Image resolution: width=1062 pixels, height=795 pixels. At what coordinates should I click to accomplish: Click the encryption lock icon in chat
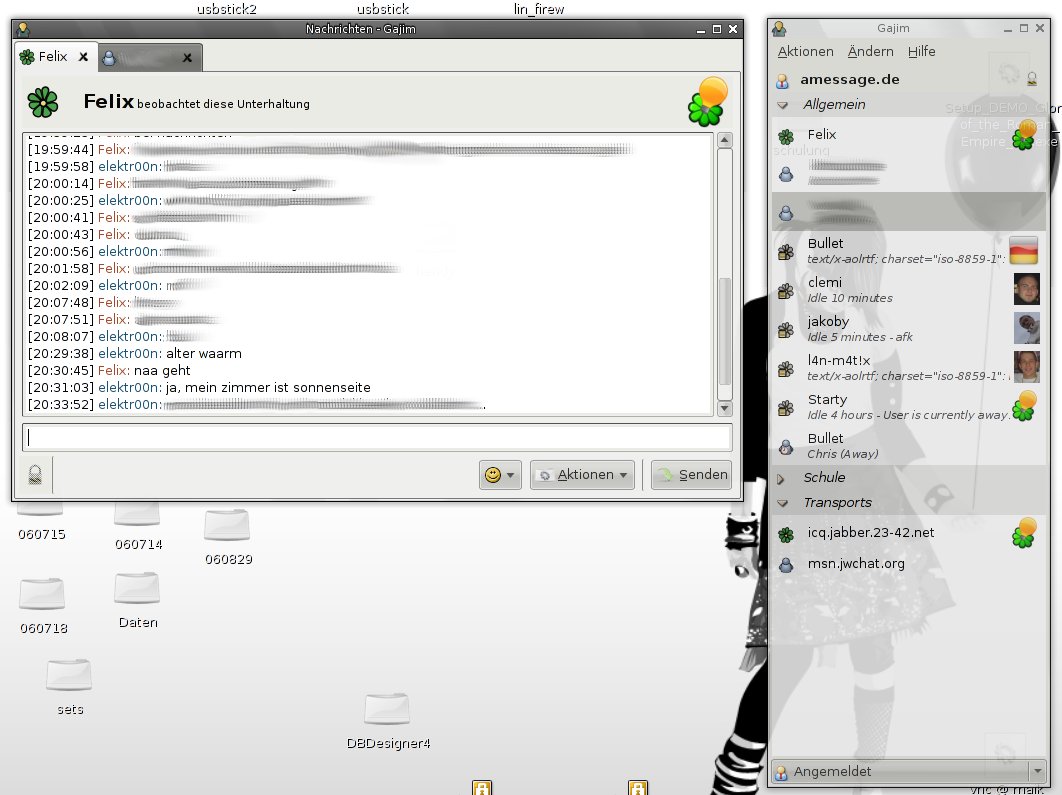tap(35, 475)
